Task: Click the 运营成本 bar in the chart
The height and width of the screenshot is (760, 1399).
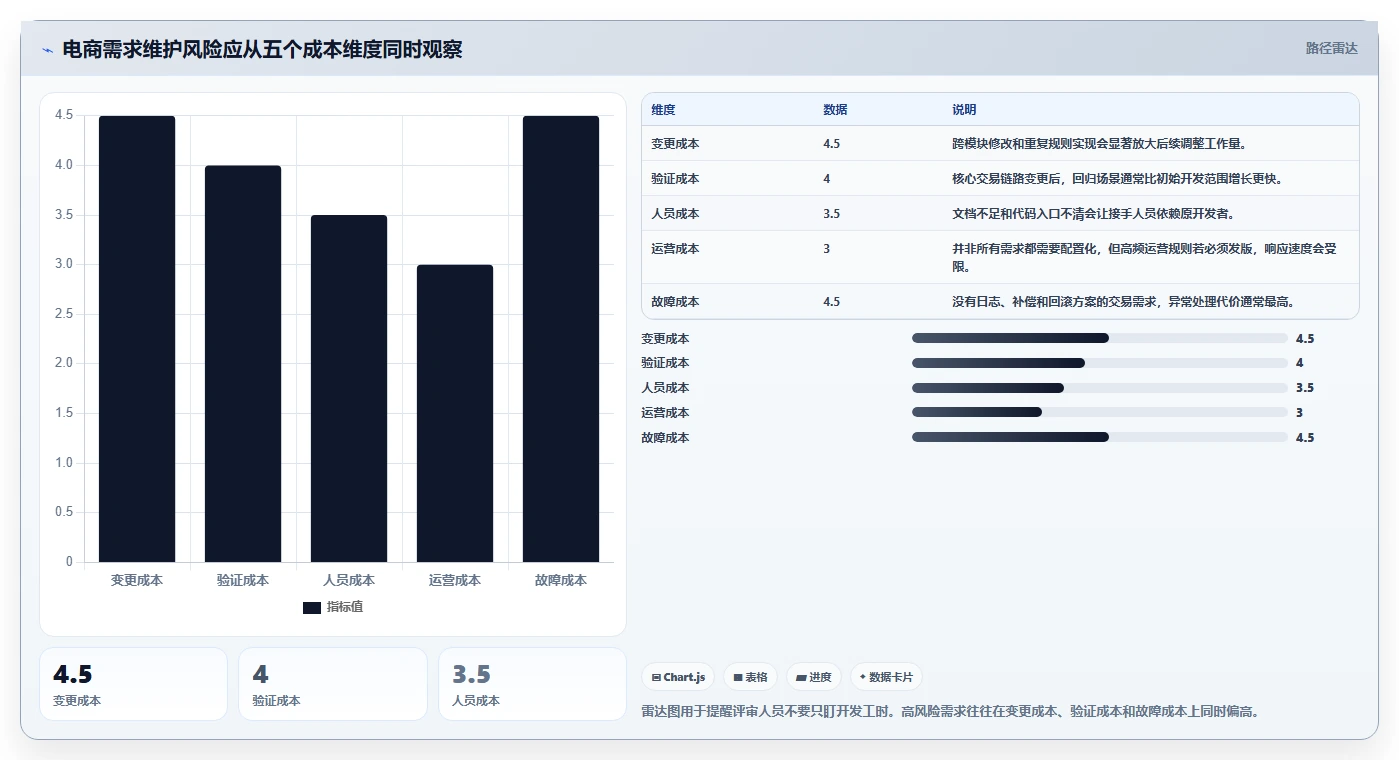Action: (455, 413)
